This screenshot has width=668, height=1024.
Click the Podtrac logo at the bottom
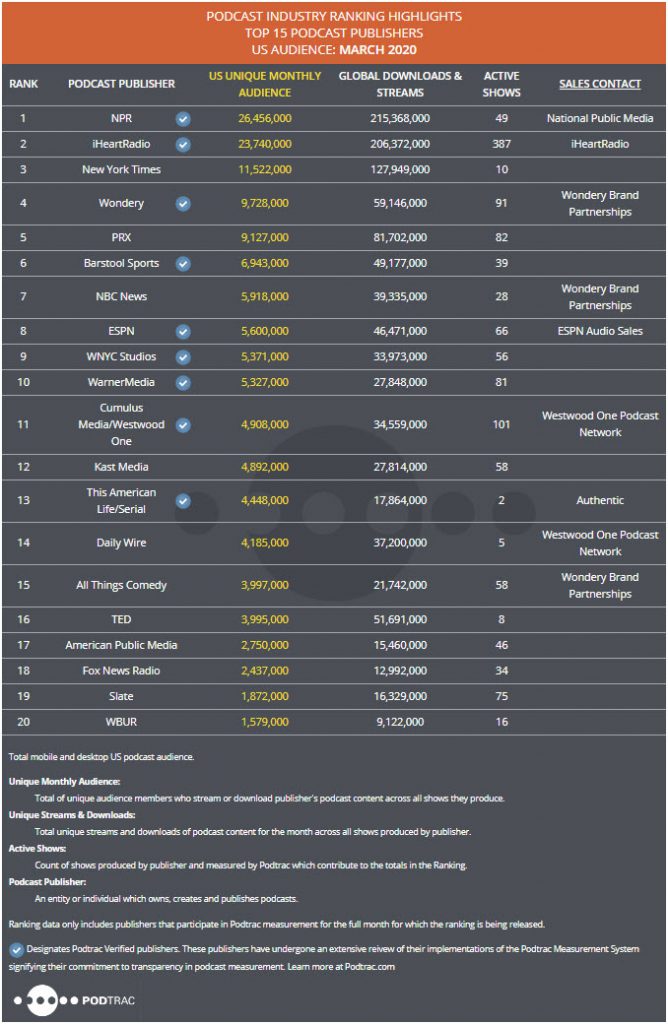click(x=74, y=1000)
